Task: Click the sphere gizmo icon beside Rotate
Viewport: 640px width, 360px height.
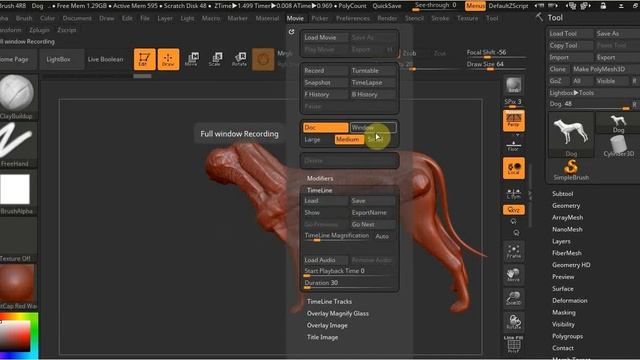Action: click(263, 59)
